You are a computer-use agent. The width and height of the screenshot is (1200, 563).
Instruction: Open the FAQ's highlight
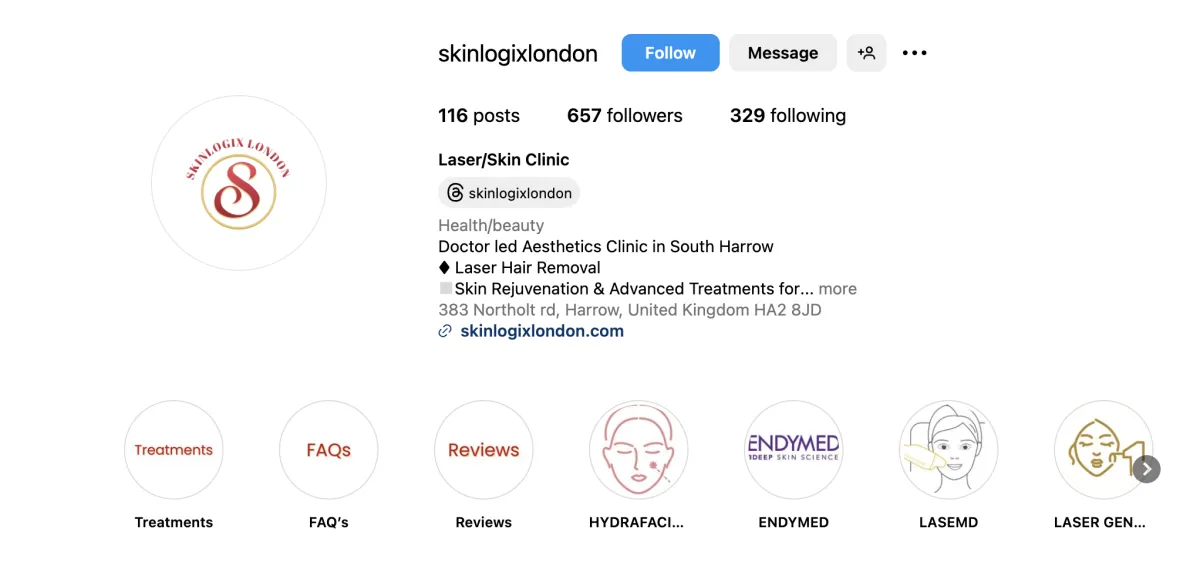[329, 450]
